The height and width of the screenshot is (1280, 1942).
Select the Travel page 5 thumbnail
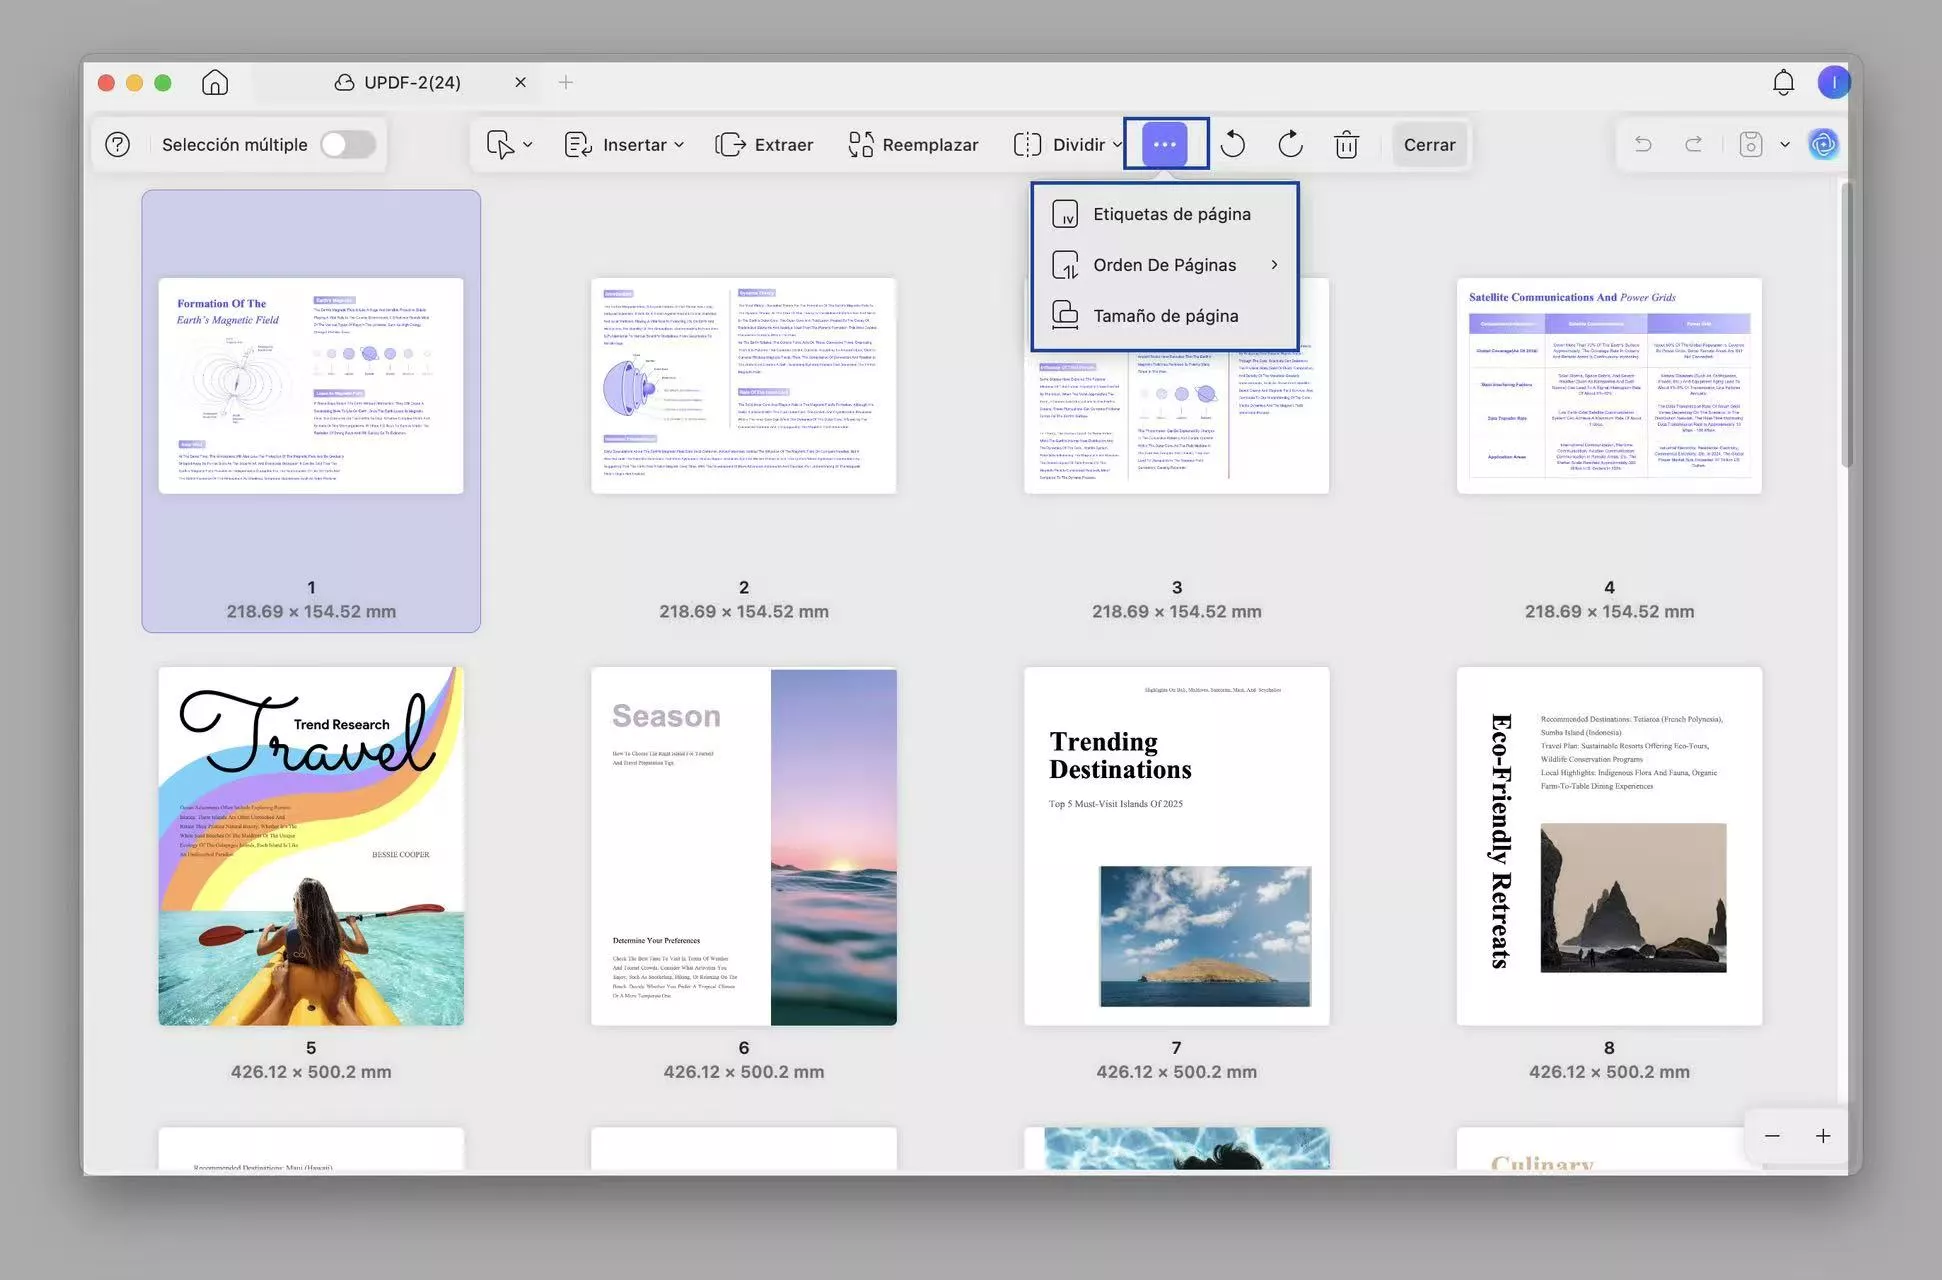(x=311, y=846)
